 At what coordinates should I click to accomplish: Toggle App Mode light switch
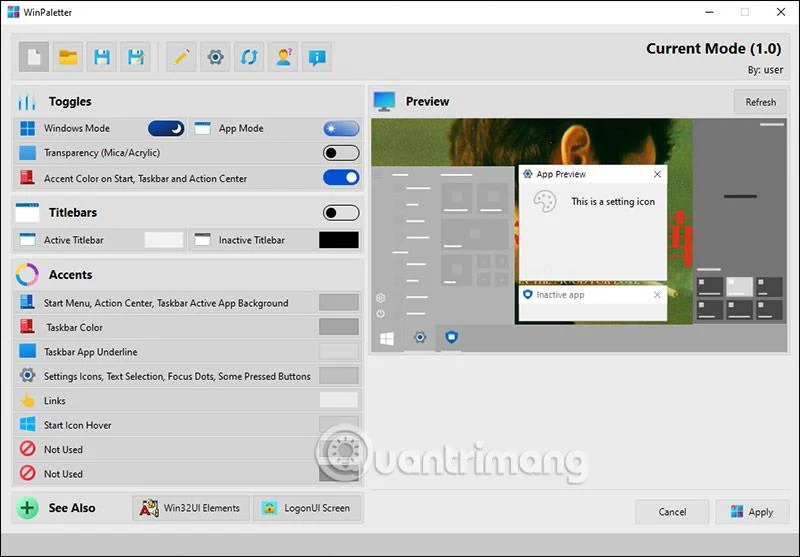(x=341, y=129)
